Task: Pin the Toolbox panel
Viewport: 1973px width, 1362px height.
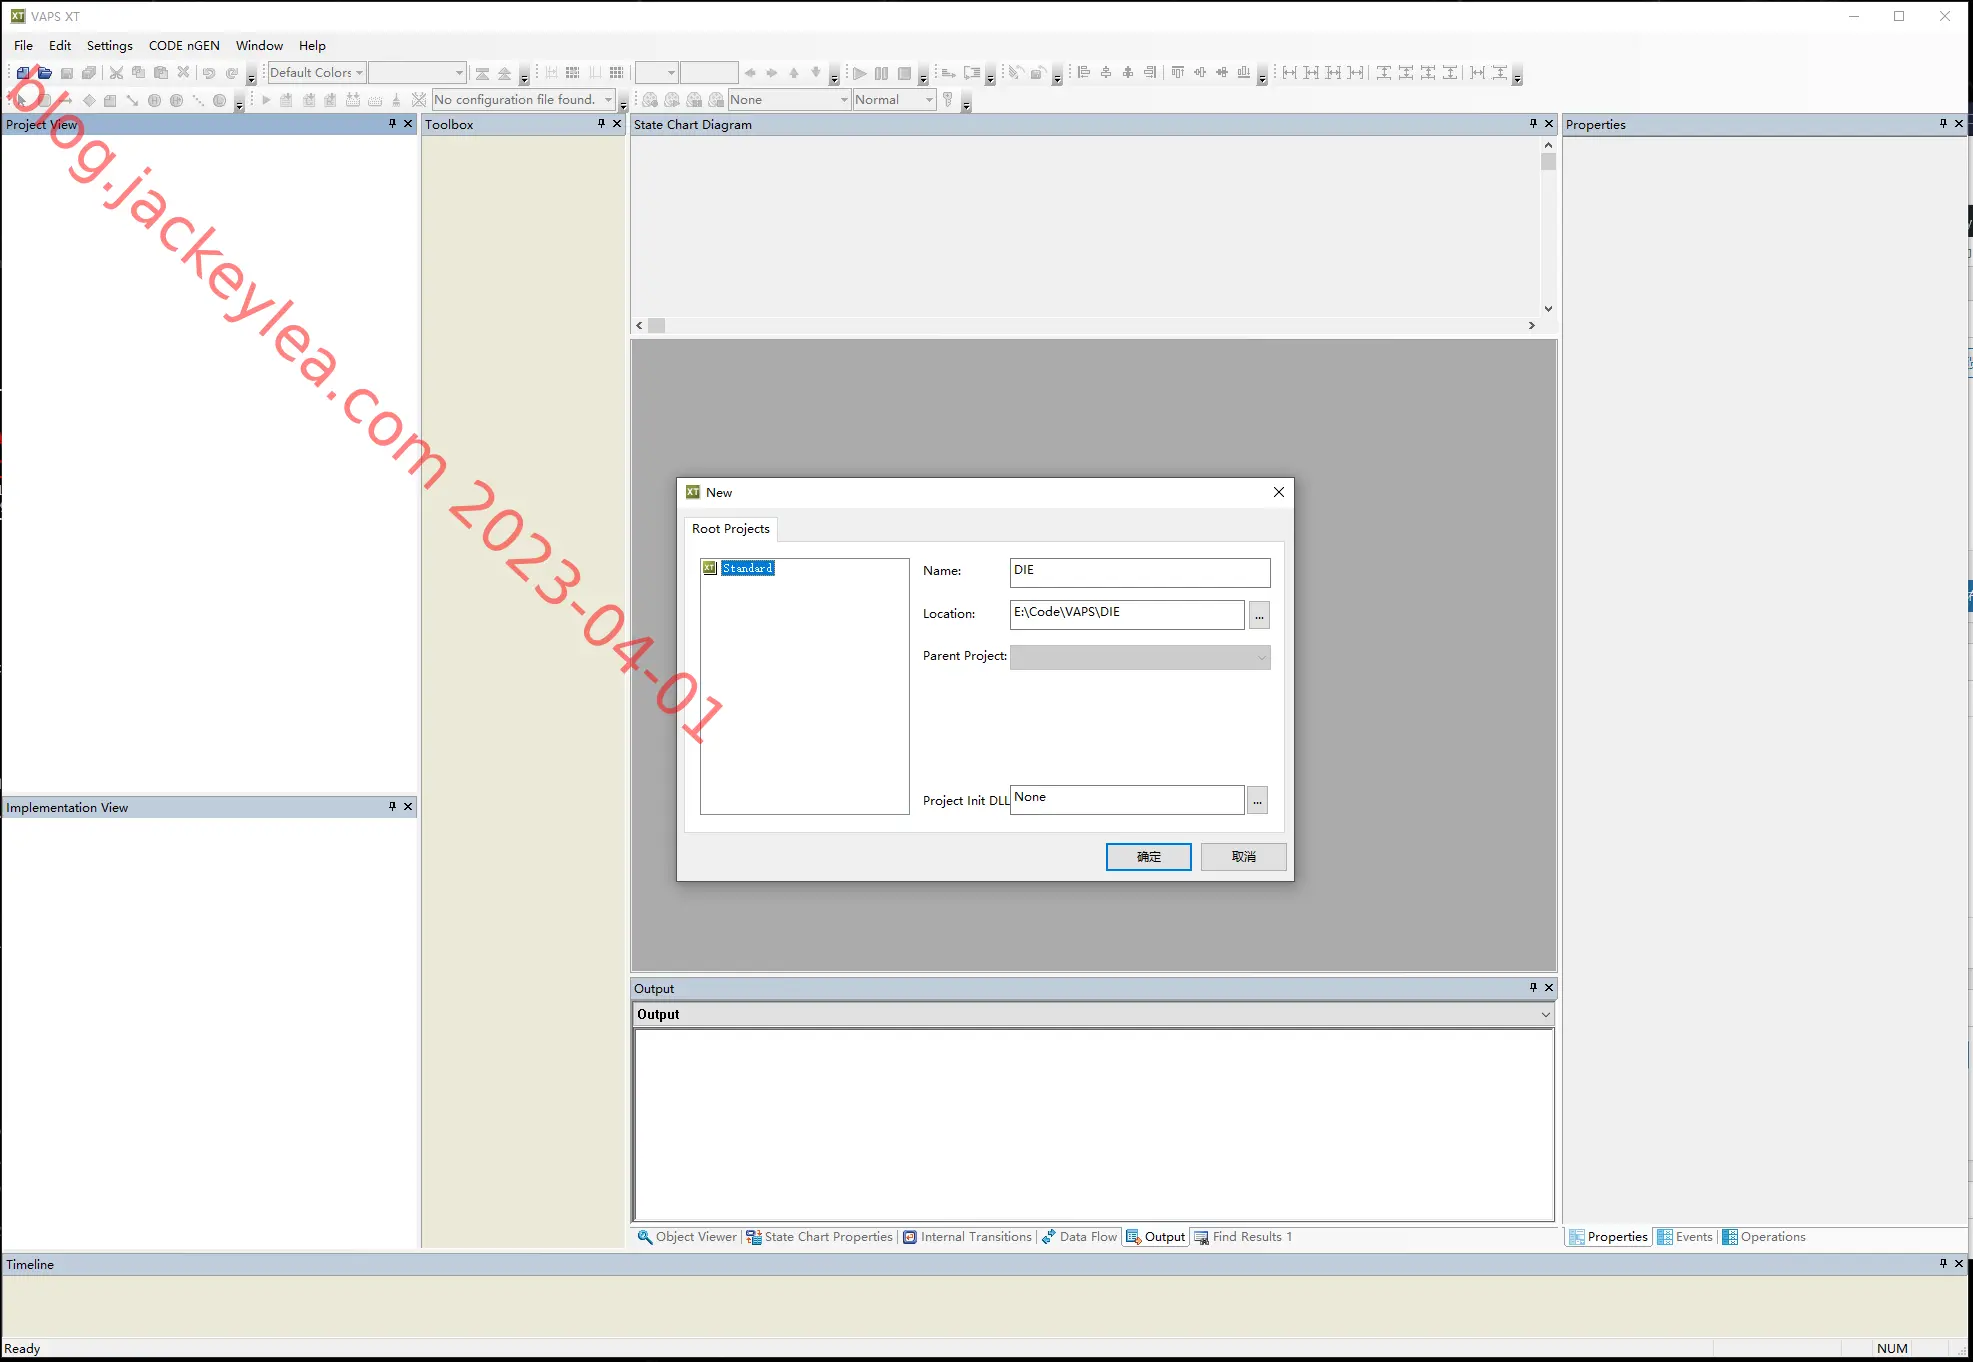Action: [x=601, y=124]
